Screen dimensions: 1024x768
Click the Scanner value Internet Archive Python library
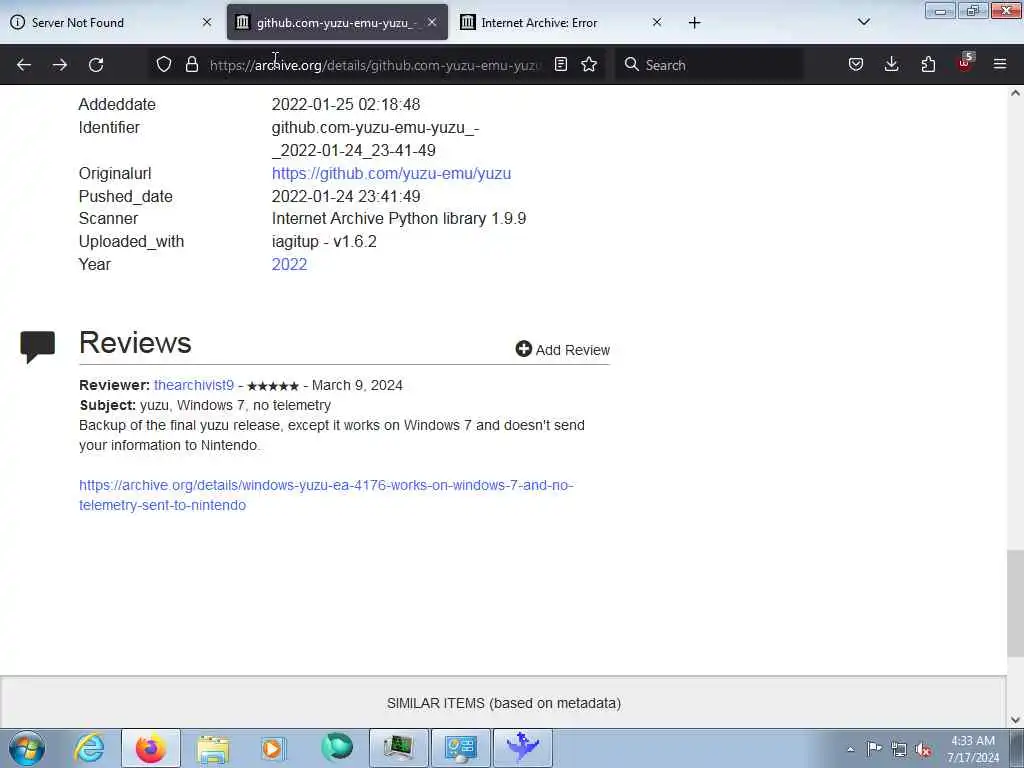pyautogui.click(x=399, y=219)
